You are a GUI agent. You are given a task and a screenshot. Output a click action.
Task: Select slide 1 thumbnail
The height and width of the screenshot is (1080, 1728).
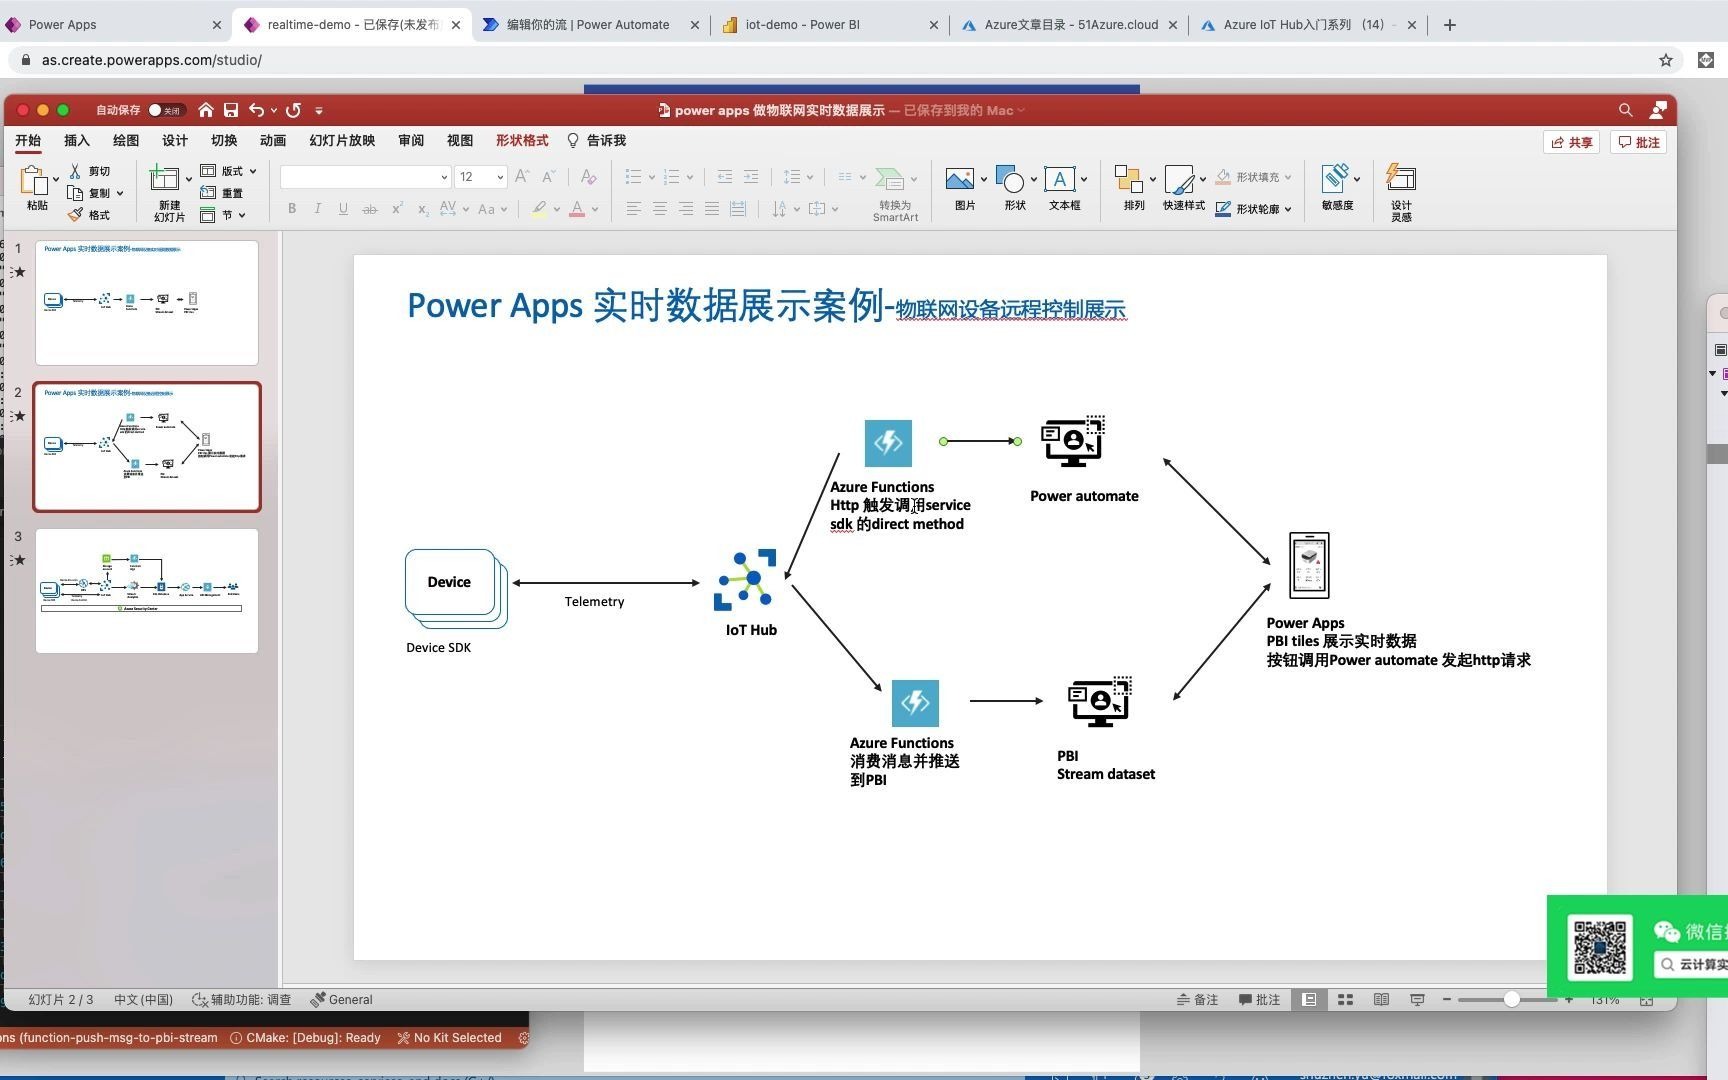(147, 302)
